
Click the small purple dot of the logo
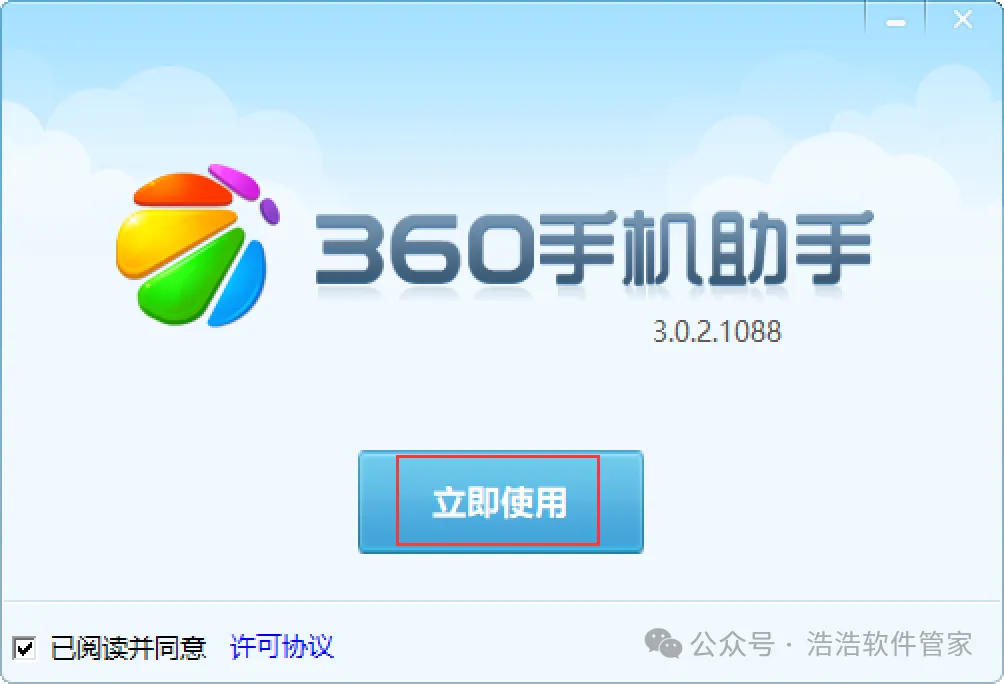[x=270, y=211]
